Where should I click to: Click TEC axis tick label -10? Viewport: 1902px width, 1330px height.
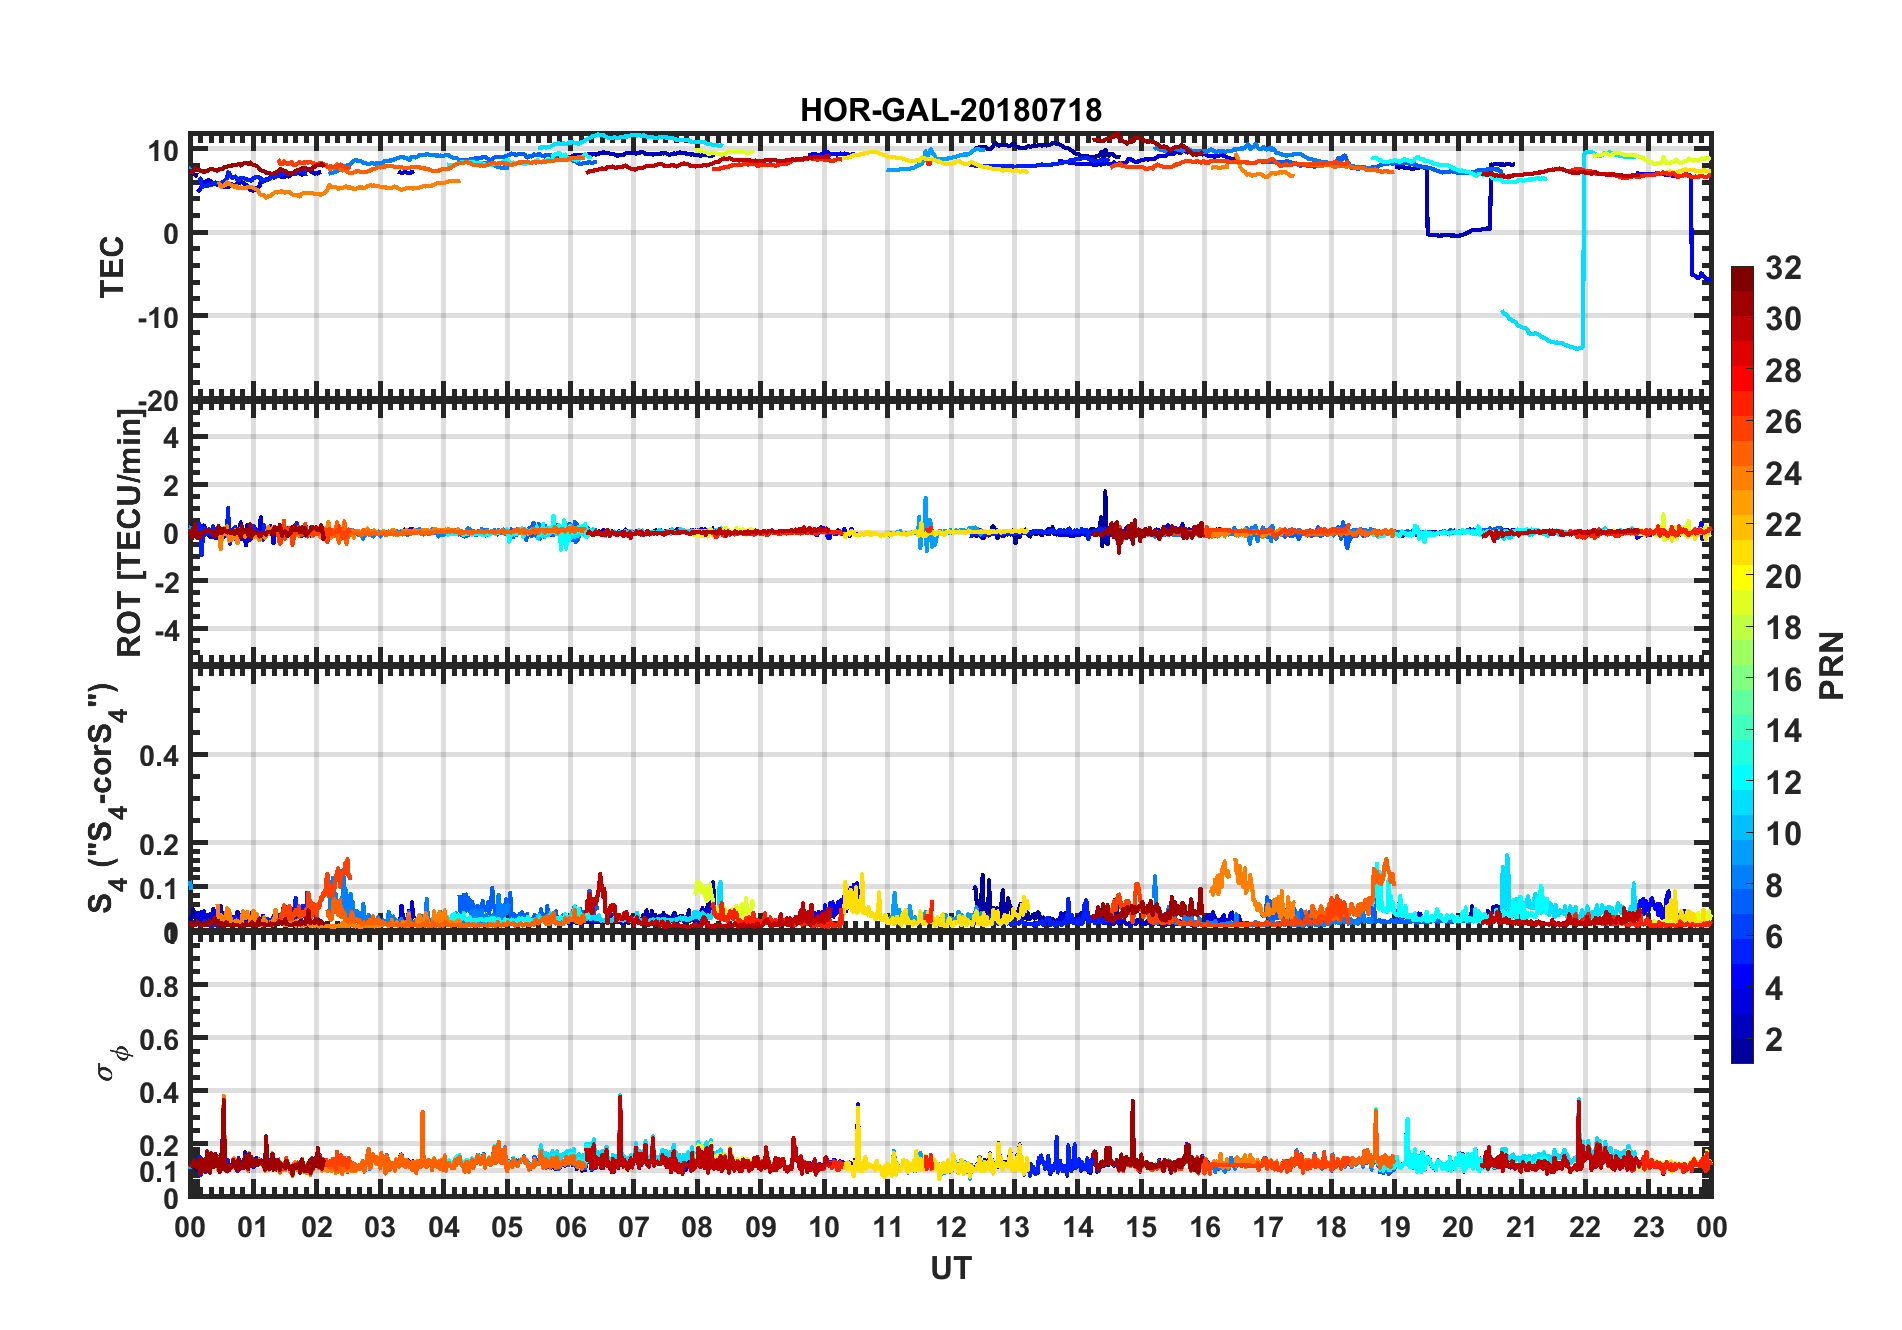click(158, 317)
